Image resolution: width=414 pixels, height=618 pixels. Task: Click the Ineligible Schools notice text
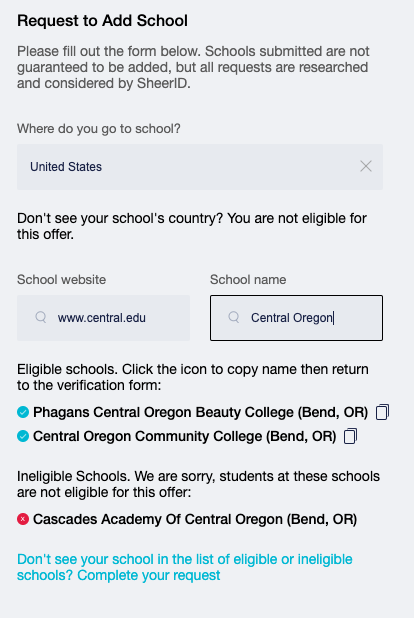tap(198, 484)
